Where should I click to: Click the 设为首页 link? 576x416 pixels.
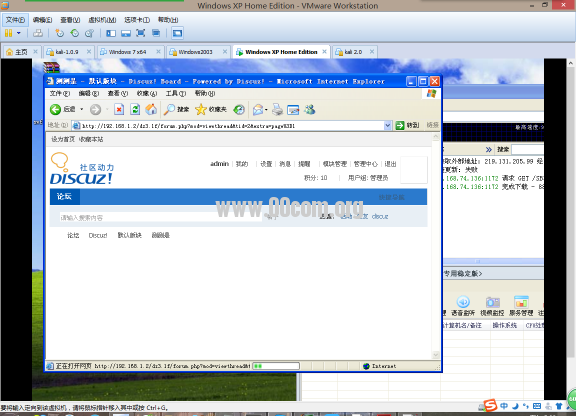coord(63,139)
